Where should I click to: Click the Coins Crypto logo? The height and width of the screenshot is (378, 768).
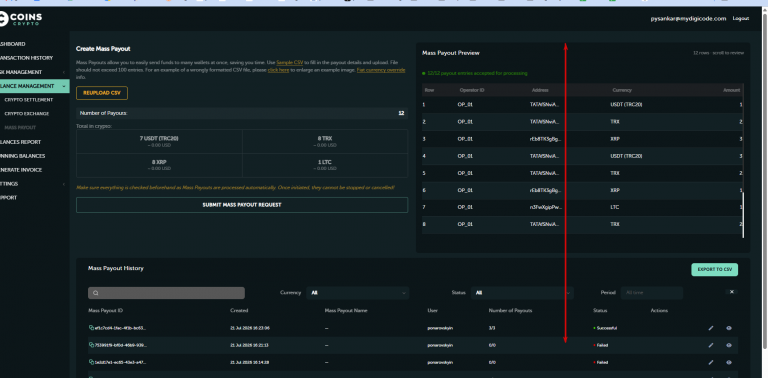(x=21, y=19)
